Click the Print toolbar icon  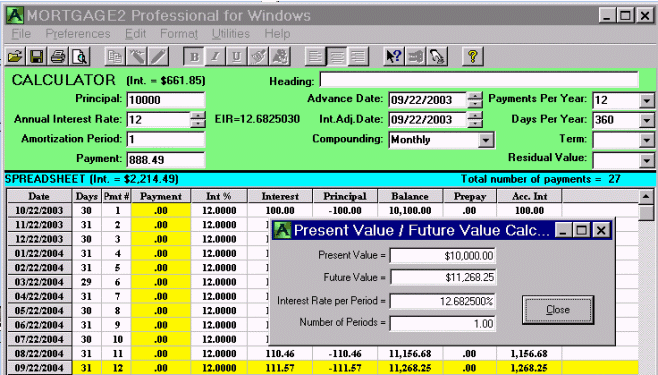(58, 56)
